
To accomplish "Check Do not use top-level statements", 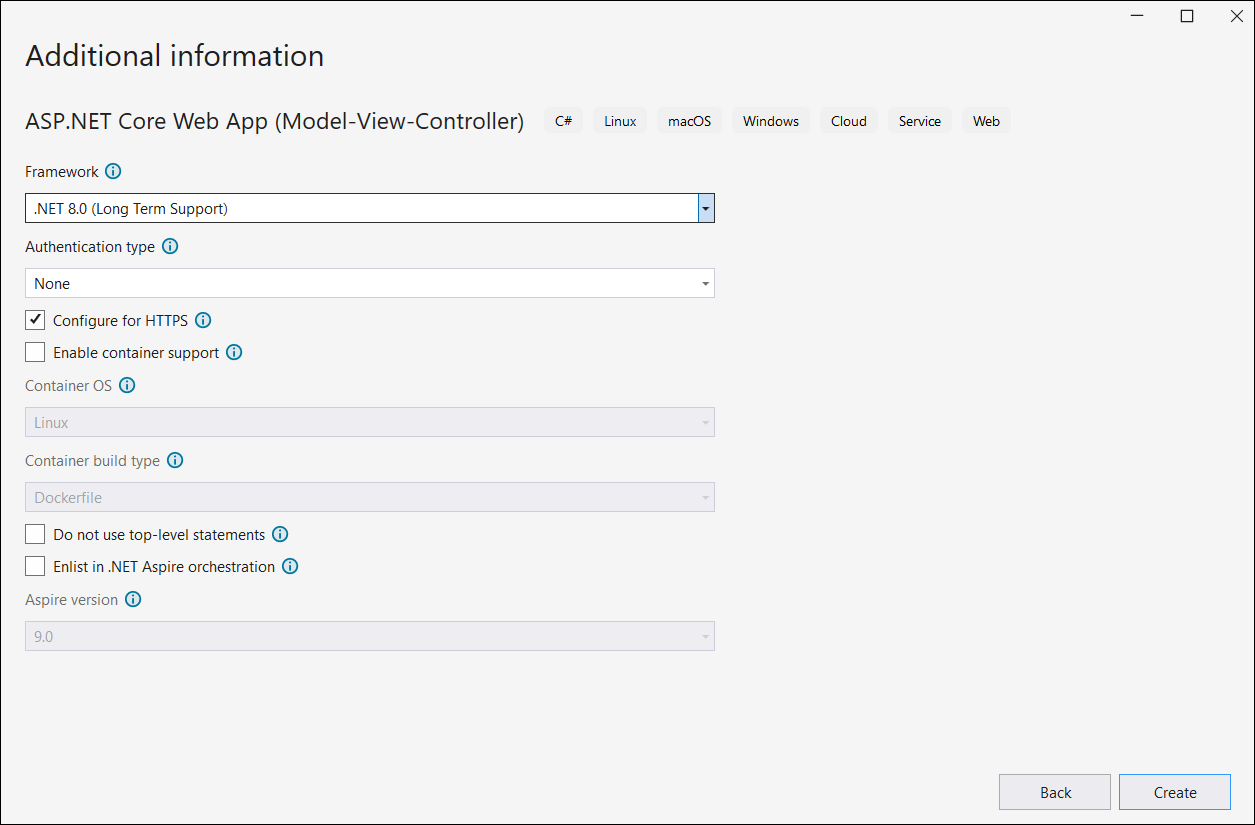I will (35, 534).
